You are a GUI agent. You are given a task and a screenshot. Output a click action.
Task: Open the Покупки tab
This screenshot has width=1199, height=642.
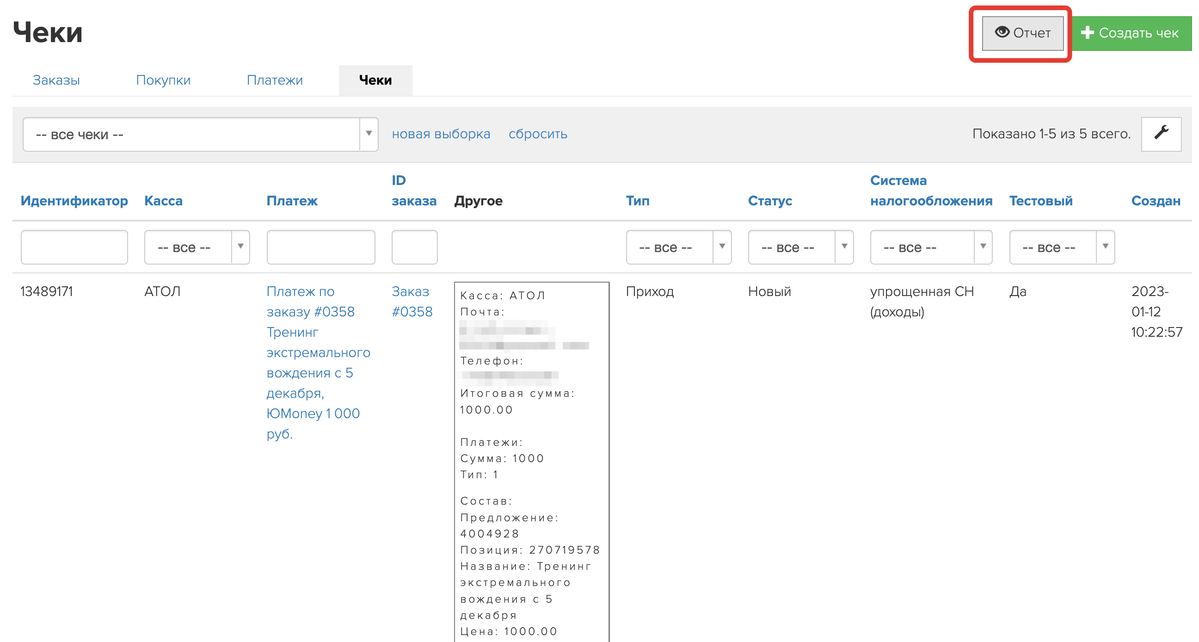163,80
